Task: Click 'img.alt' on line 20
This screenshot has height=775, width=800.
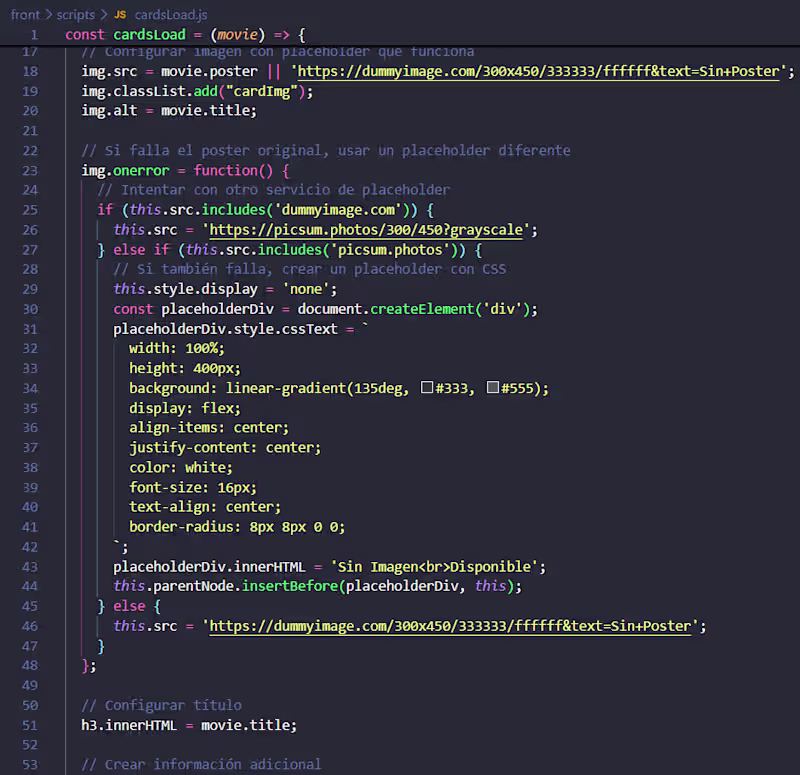Action: 109,111
